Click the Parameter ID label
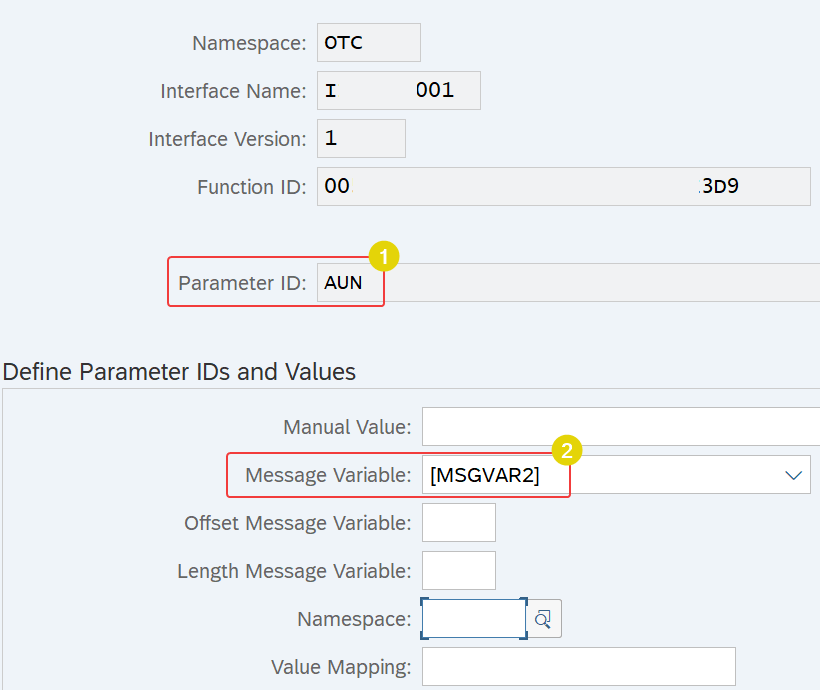Screen dimensions: 820x690 click(242, 283)
